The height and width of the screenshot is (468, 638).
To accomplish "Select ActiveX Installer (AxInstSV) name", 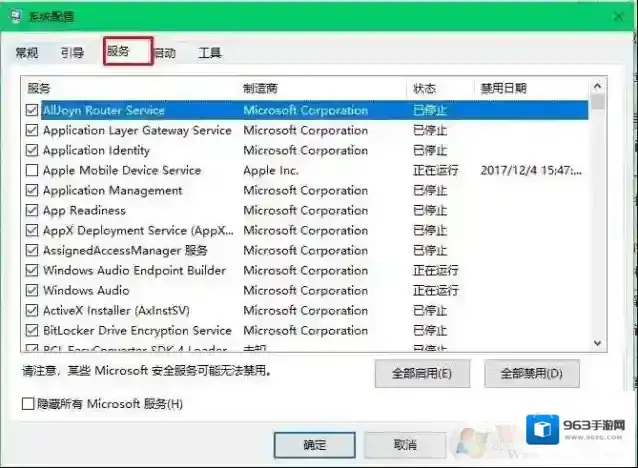I will pos(116,311).
